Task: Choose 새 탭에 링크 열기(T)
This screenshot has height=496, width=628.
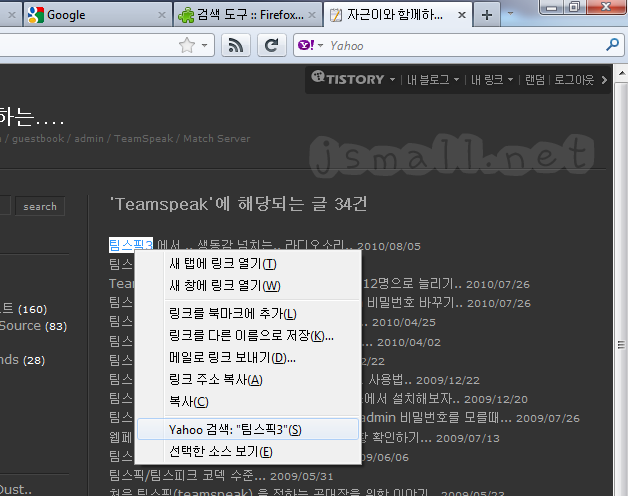Action: (248, 264)
